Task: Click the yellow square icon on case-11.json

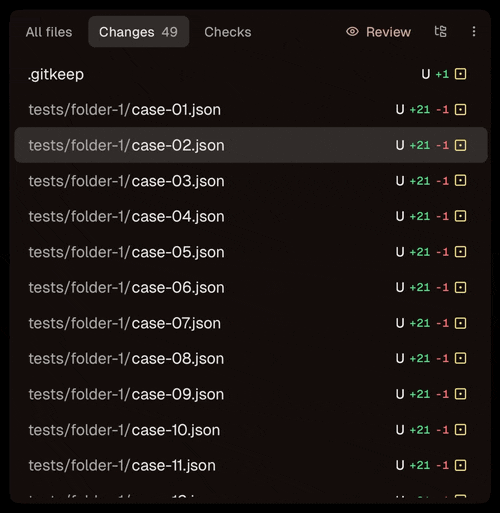Action: (x=460, y=465)
